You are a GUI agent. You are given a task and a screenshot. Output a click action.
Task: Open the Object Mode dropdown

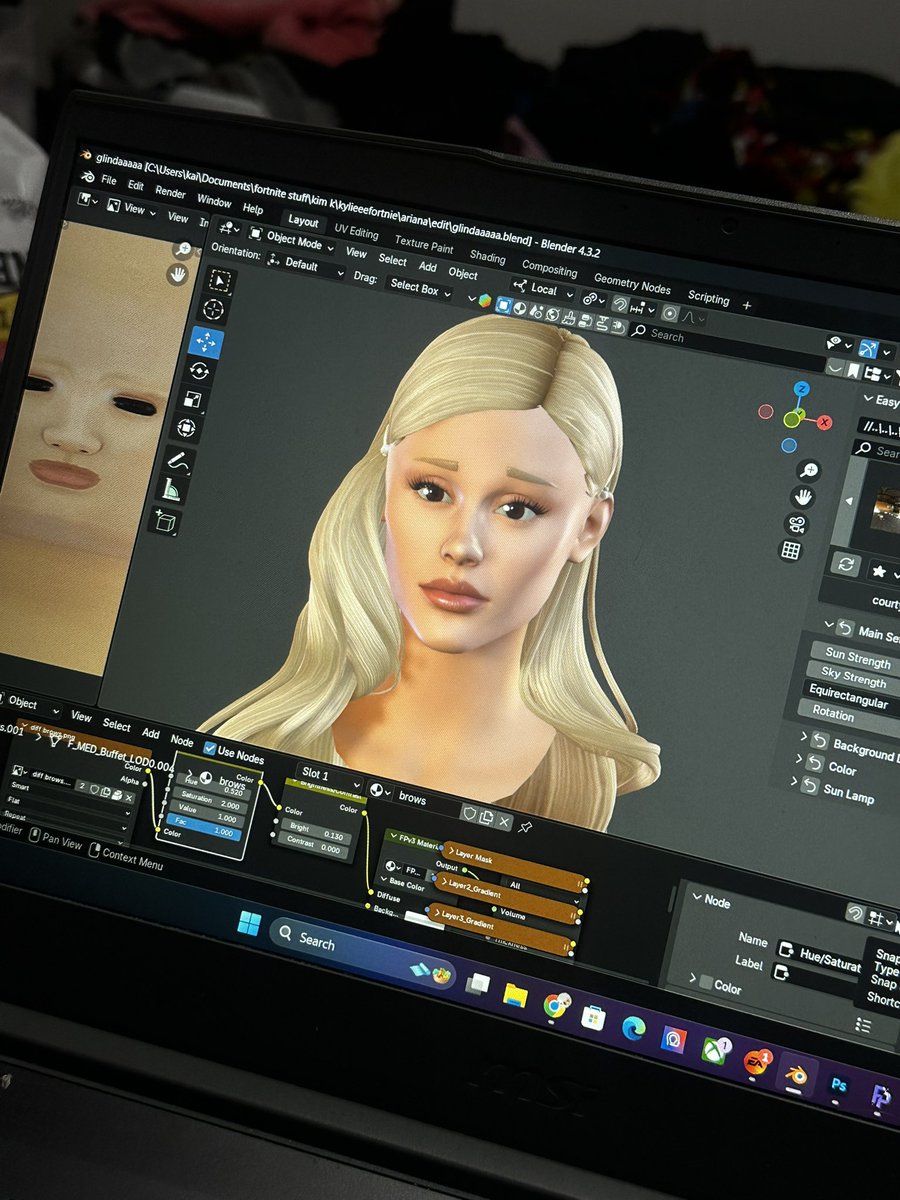tap(291, 242)
